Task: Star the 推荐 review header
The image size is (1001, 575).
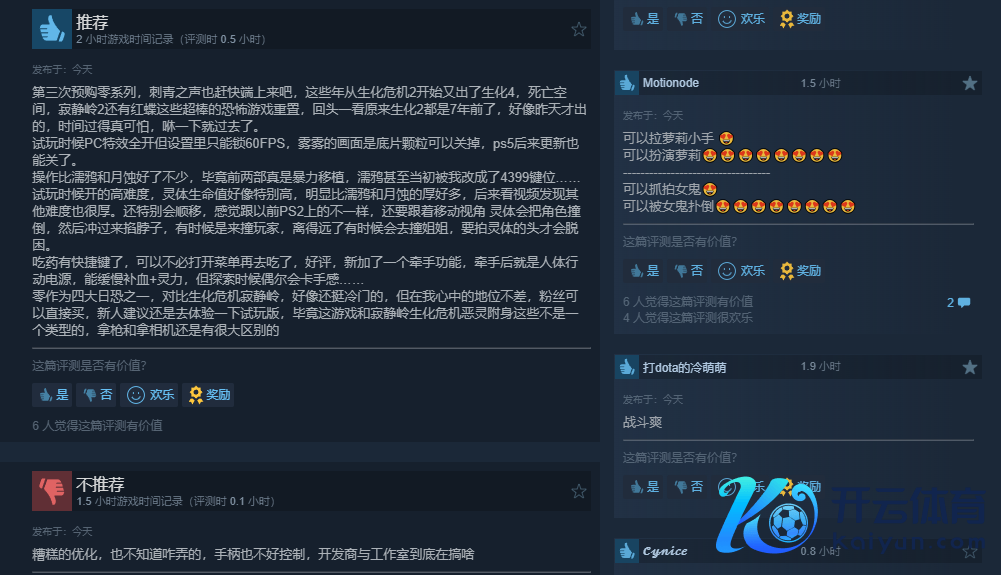Action: [x=578, y=29]
